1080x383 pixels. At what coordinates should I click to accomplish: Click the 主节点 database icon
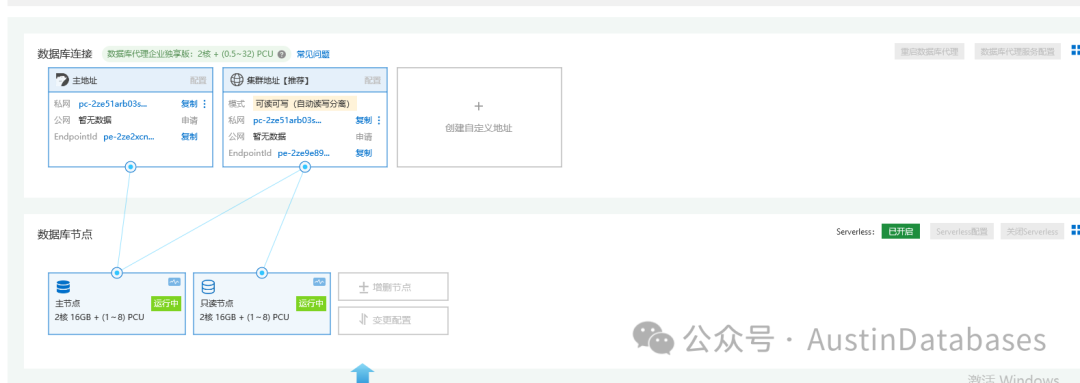63,287
